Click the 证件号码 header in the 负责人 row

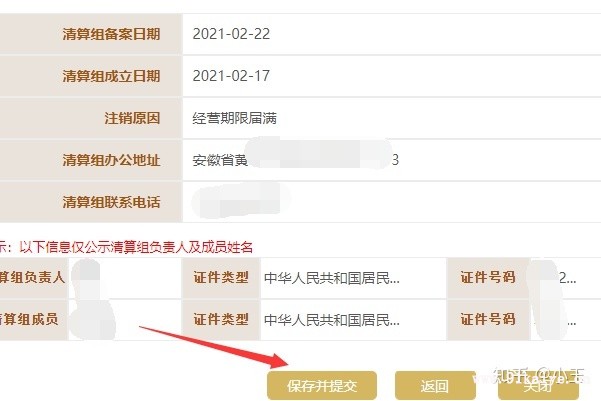point(488,278)
